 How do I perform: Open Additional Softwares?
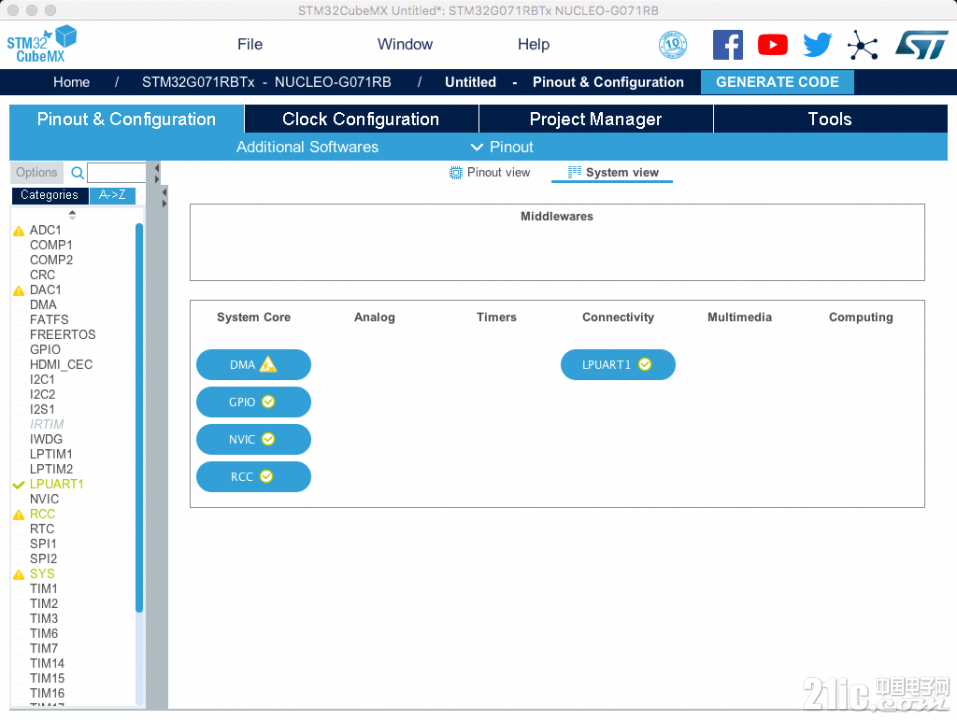tap(308, 147)
